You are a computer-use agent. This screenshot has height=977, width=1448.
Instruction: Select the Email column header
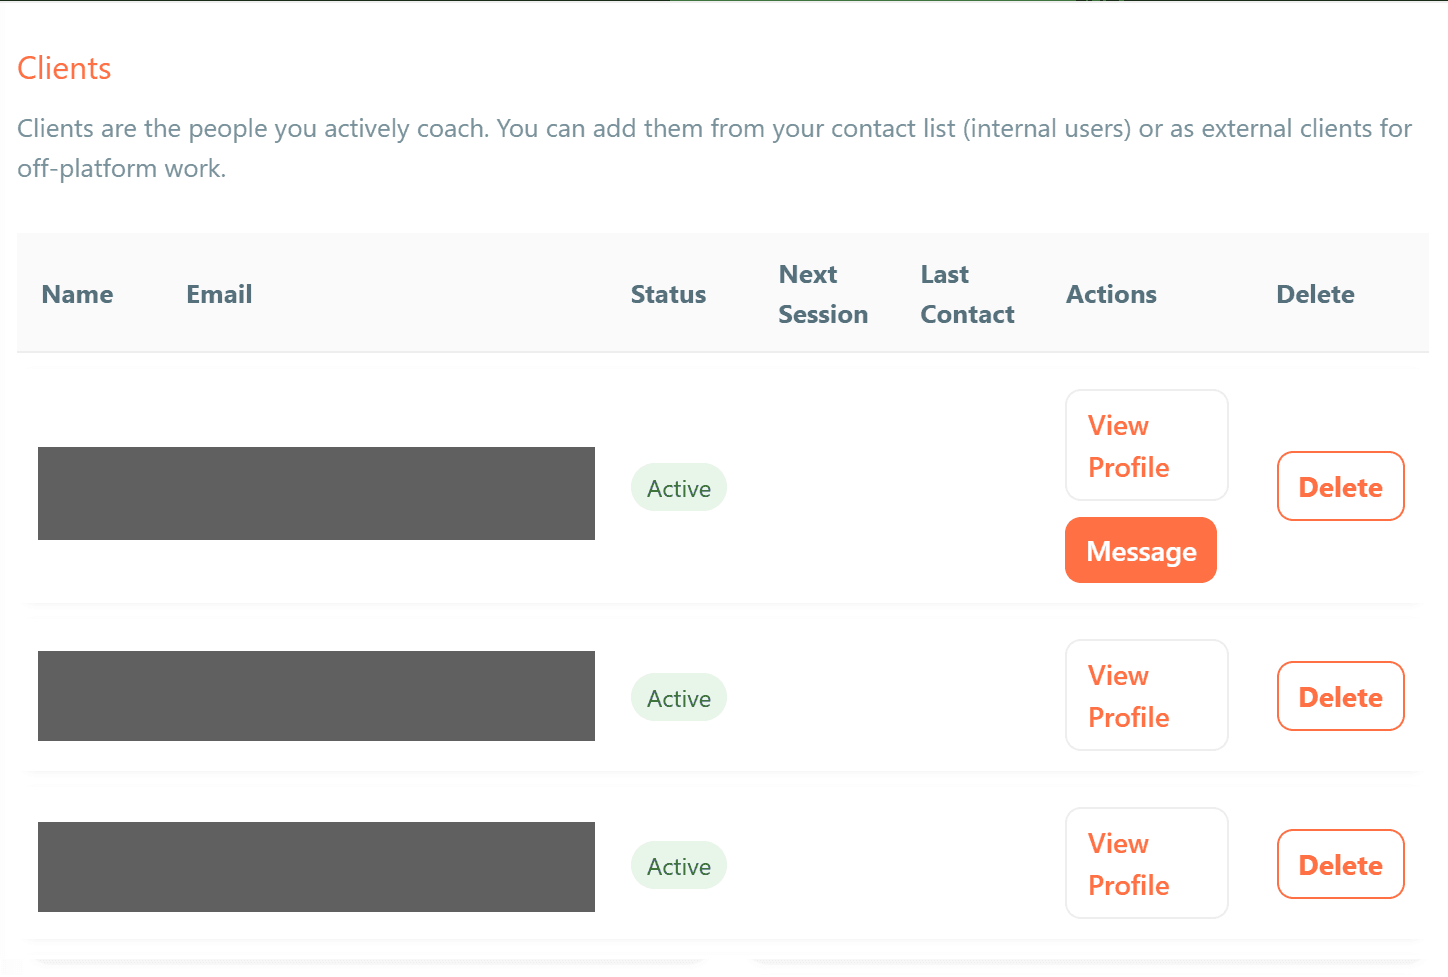(x=219, y=294)
